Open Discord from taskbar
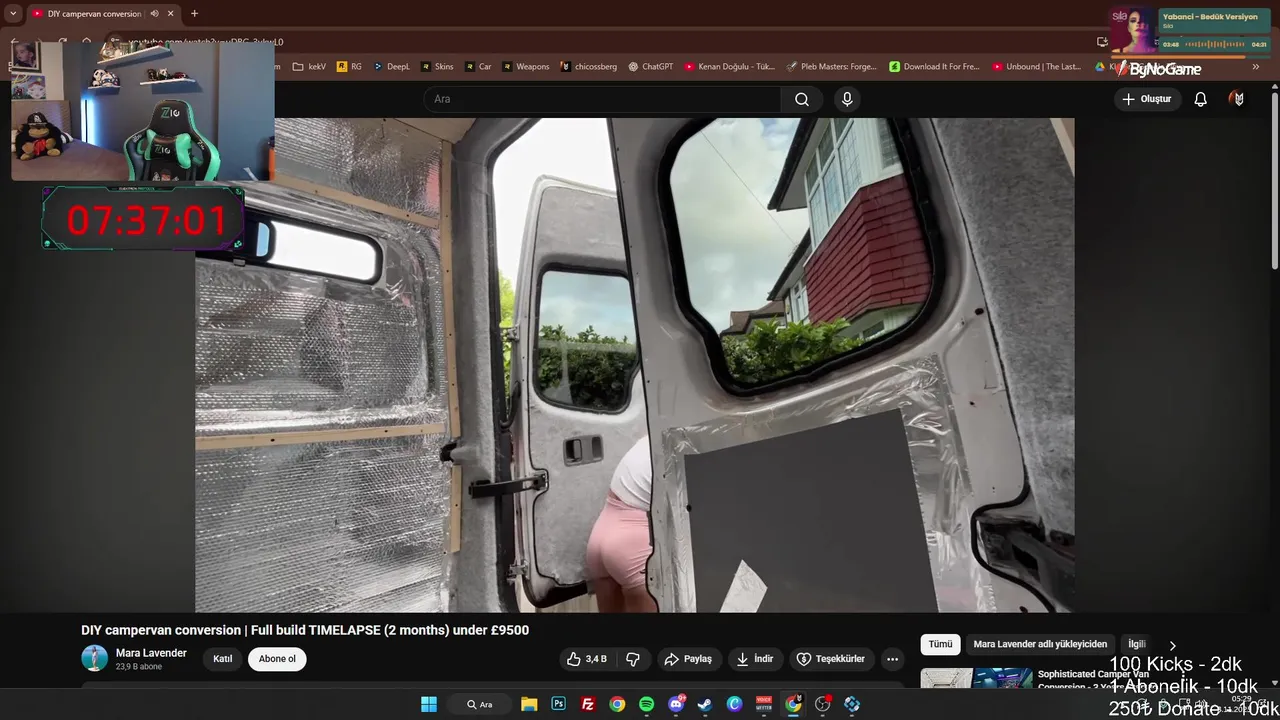The width and height of the screenshot is (1280, 720). pos(676,704)
